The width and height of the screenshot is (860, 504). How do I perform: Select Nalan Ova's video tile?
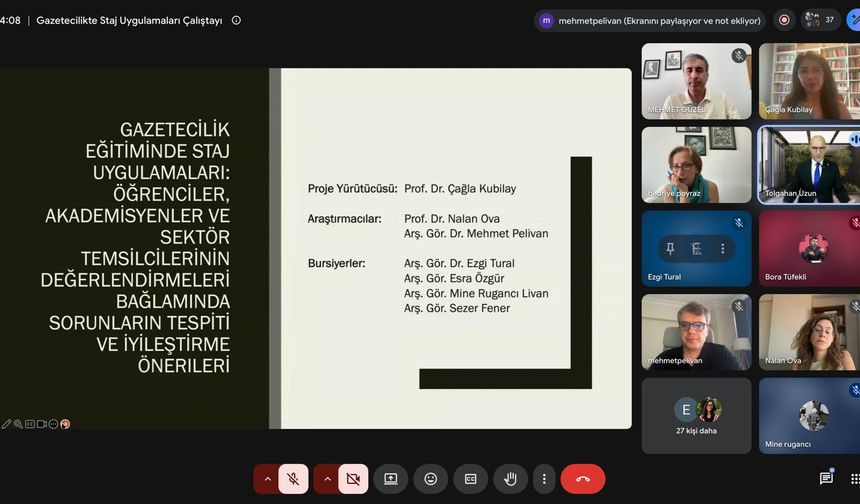810,332
